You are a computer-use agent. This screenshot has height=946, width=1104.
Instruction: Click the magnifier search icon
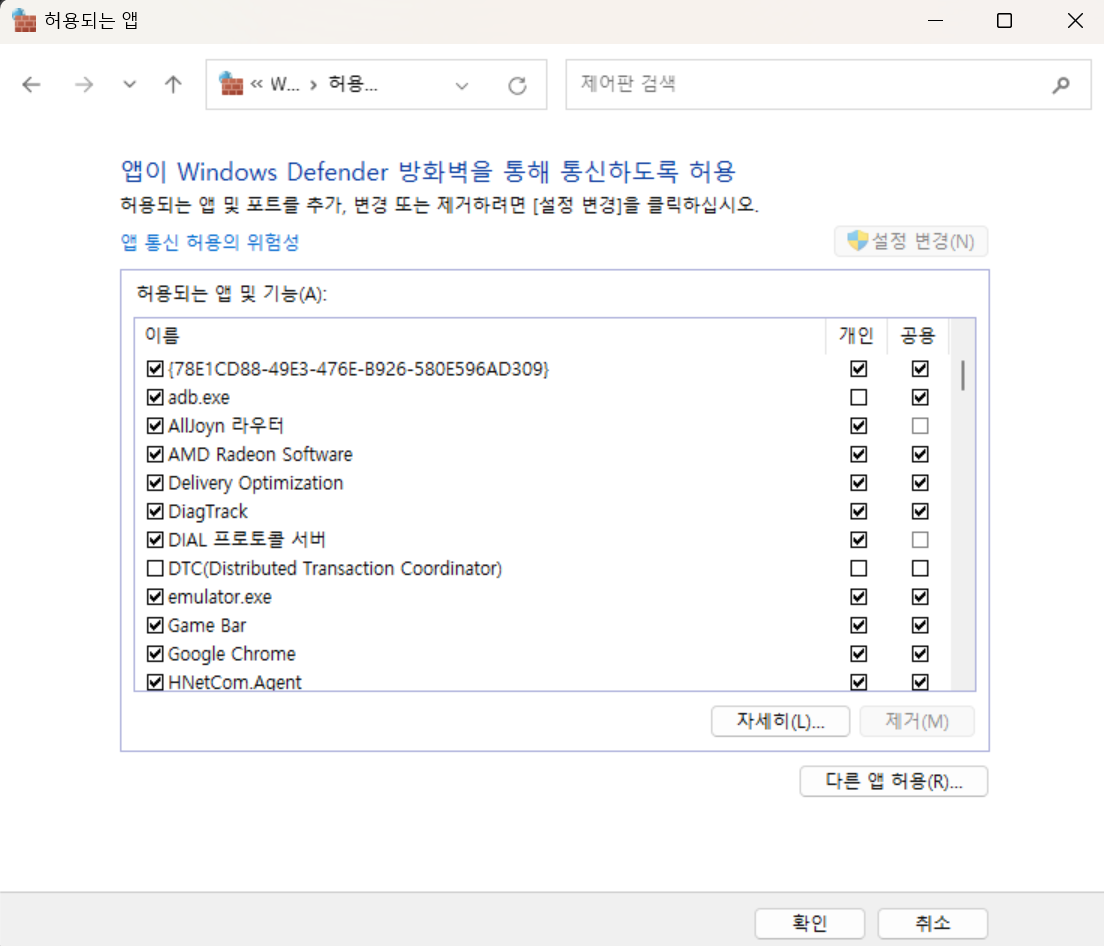(x=1061, y=85)
